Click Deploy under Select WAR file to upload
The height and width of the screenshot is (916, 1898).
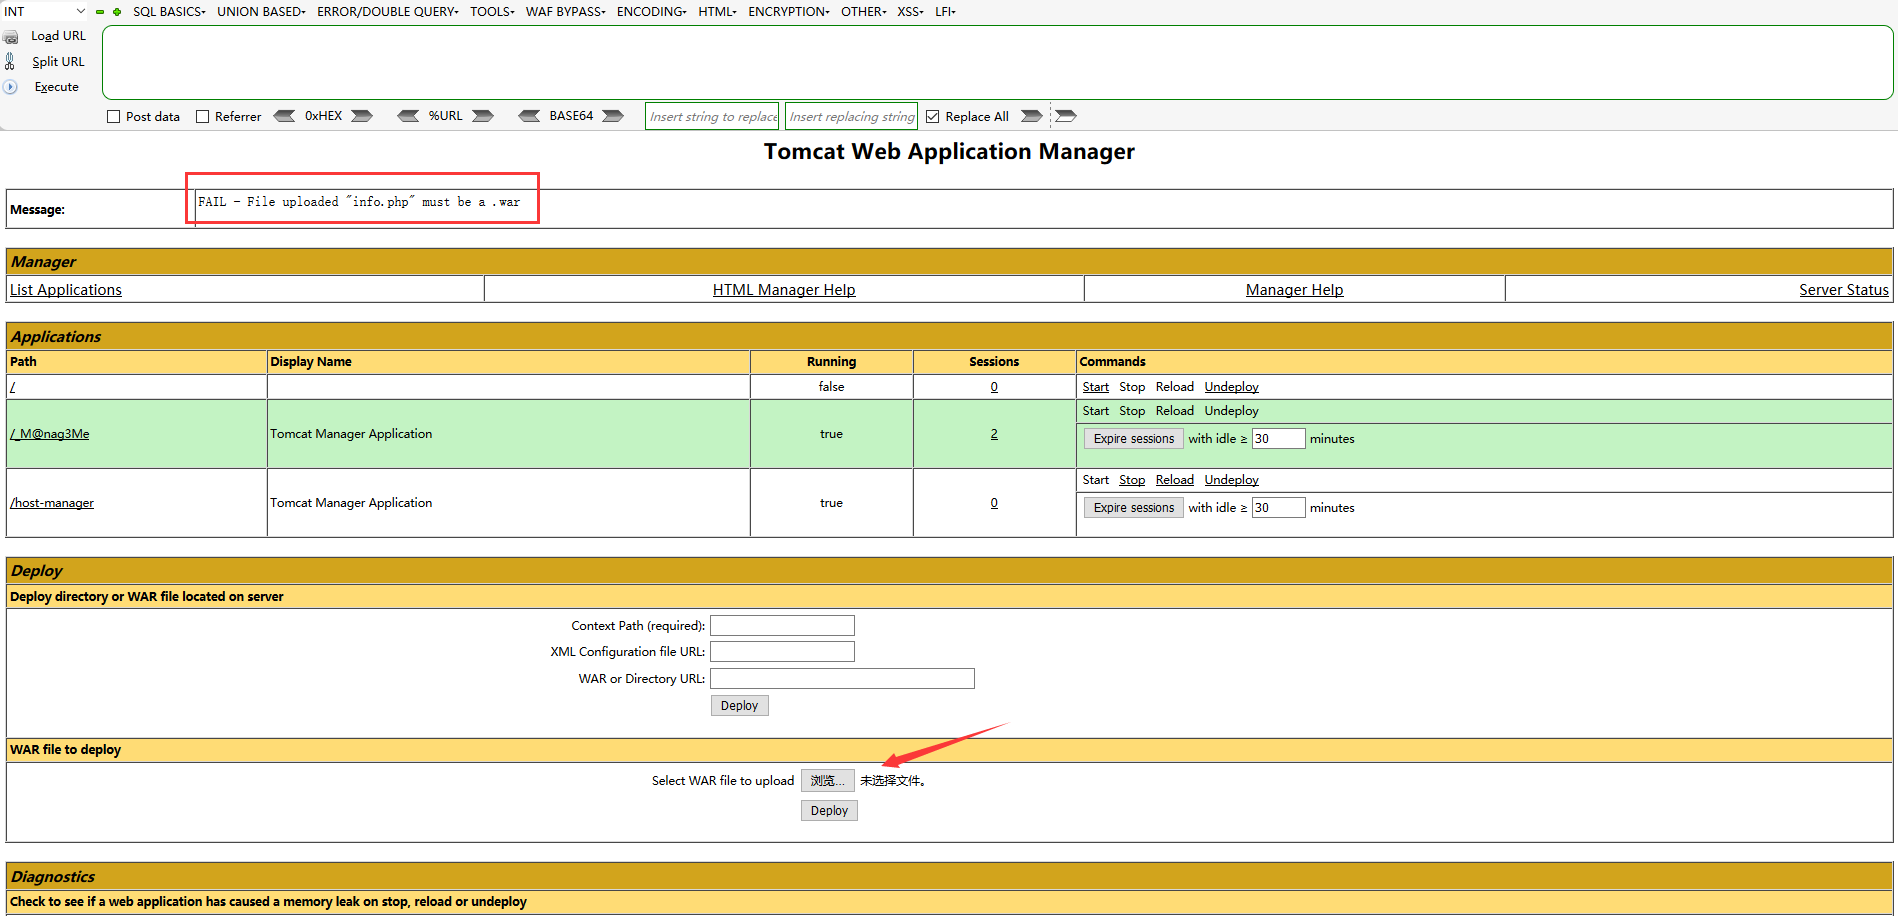(829, 811)
